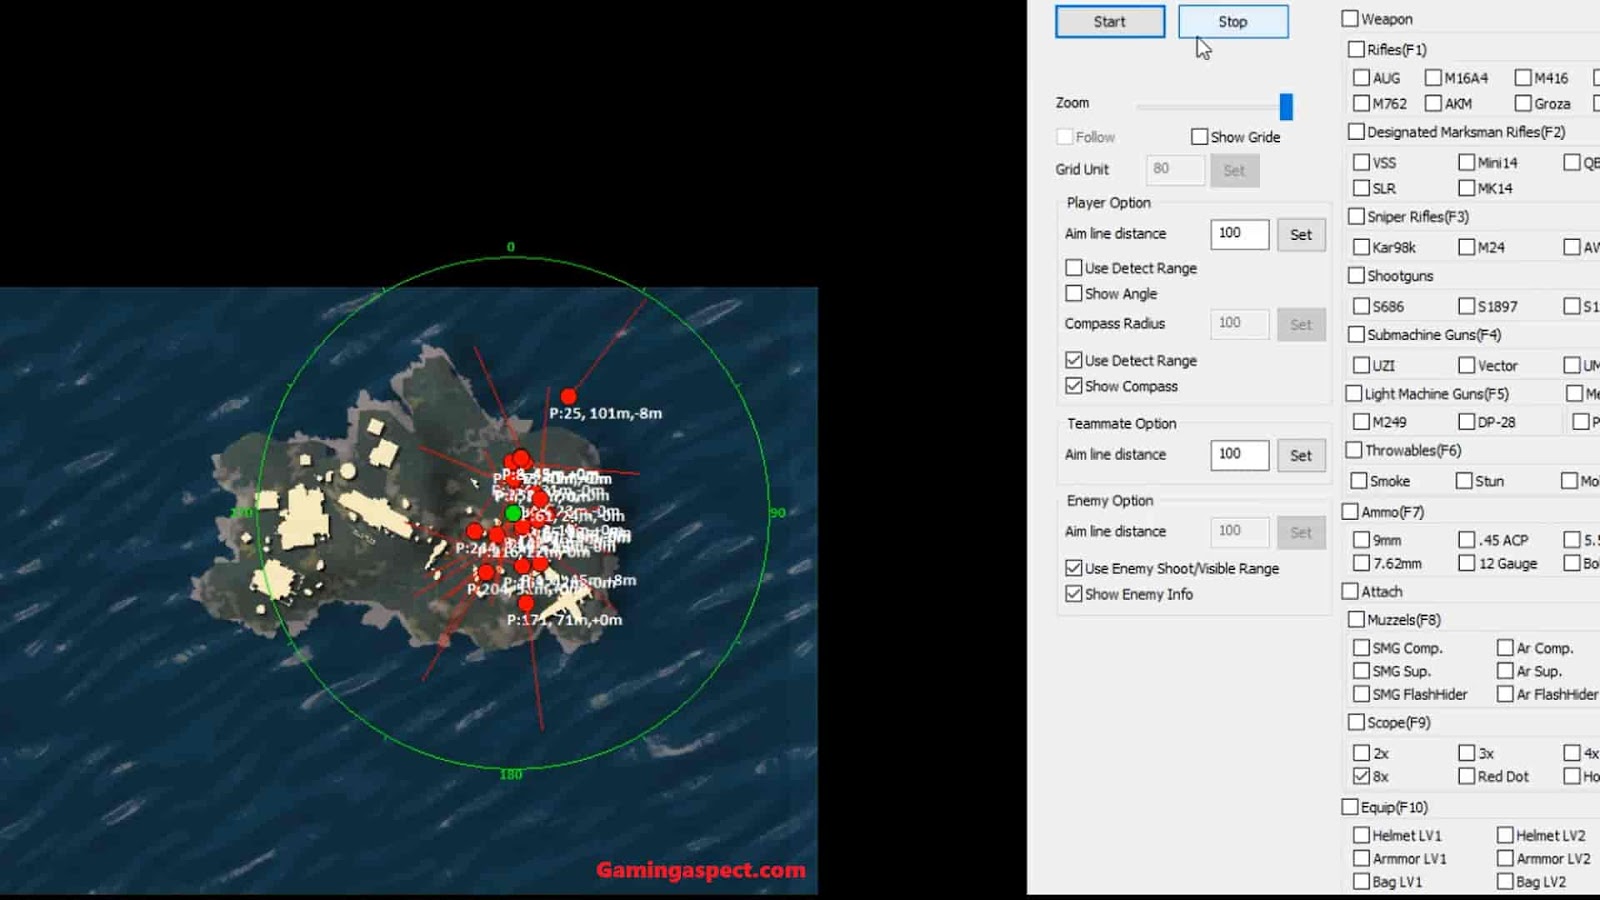The image size is (1600, 900).
Task: Enable the UZI checkbox
Action: (1361, 365)
